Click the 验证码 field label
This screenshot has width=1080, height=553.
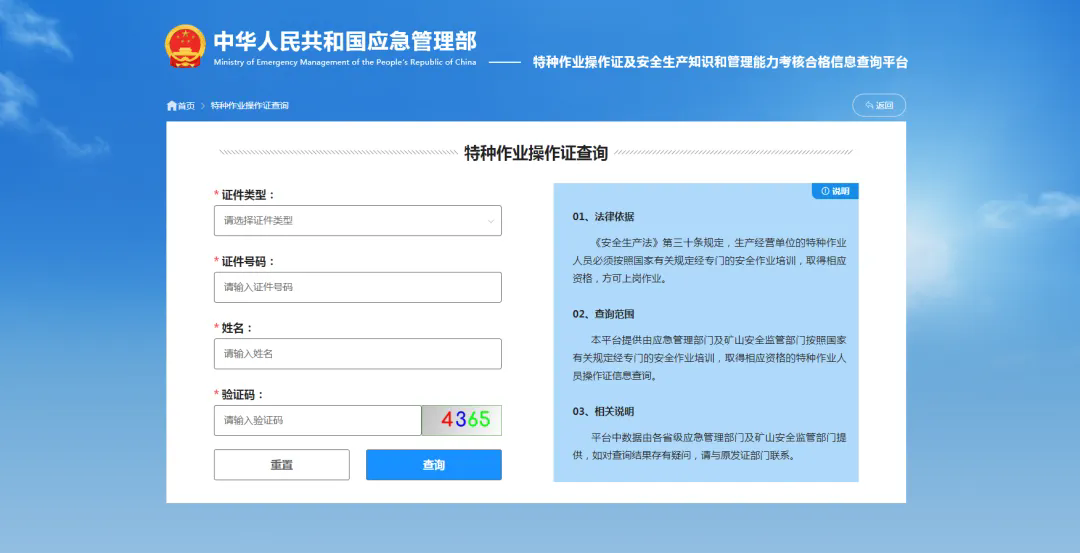[x=243, y=395]
